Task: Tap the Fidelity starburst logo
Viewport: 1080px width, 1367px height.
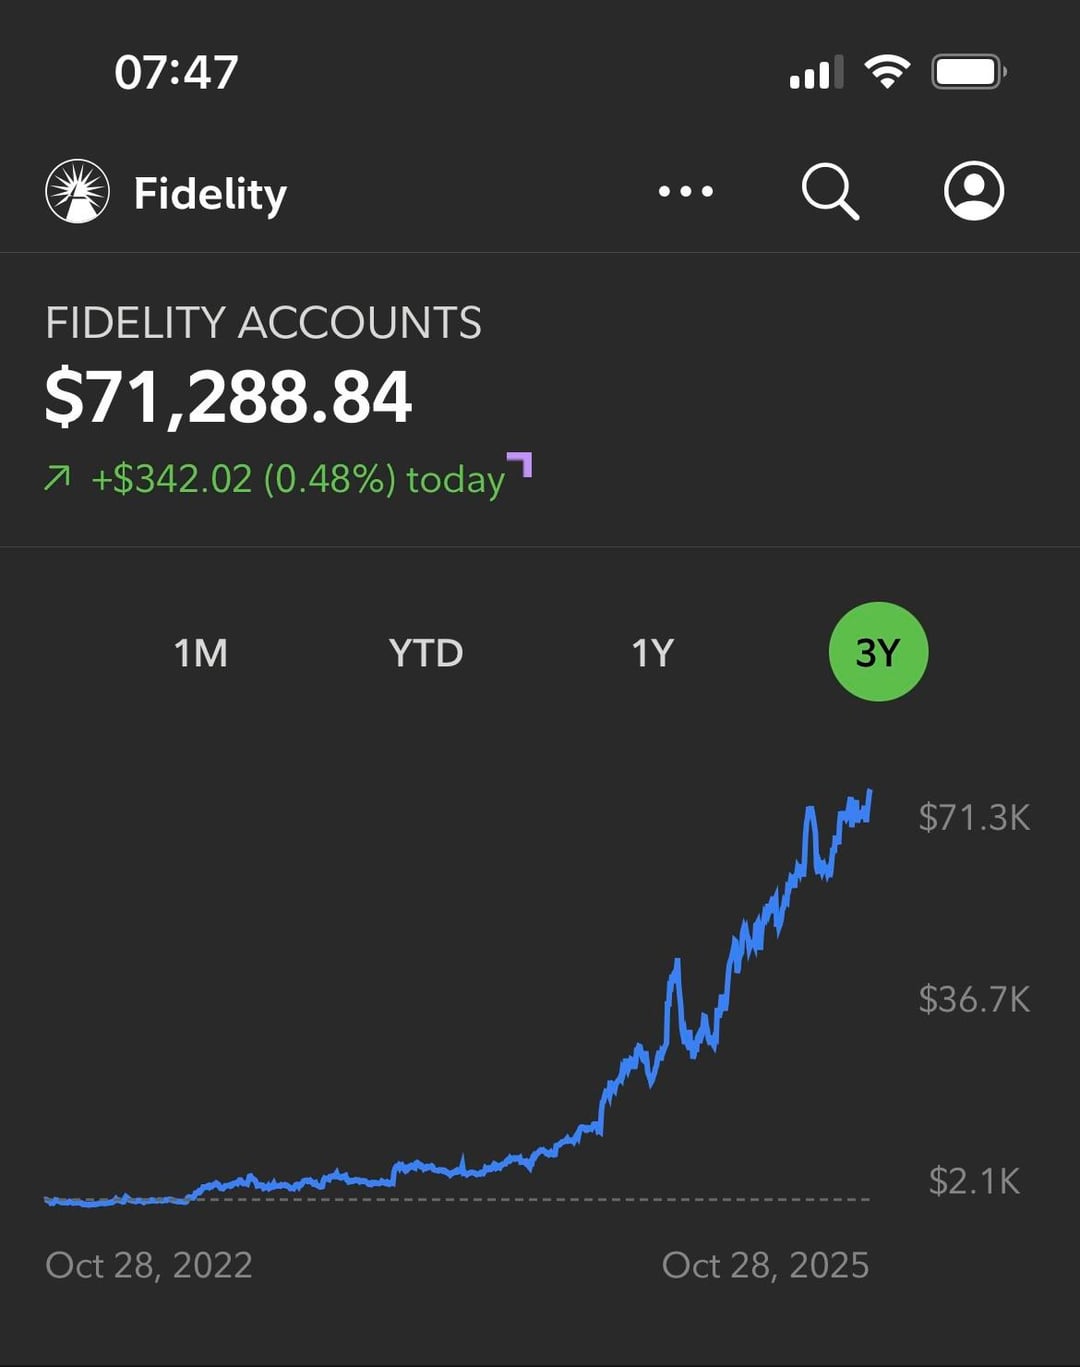Action: (x=77, y=191)
